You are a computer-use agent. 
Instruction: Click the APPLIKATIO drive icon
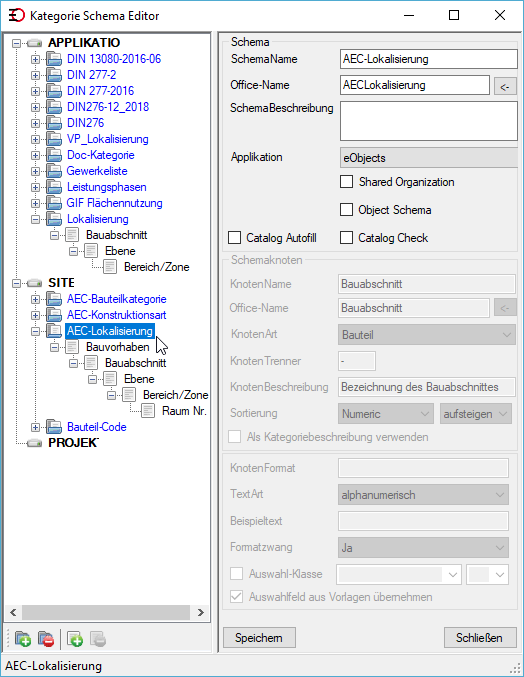(35, 43)
